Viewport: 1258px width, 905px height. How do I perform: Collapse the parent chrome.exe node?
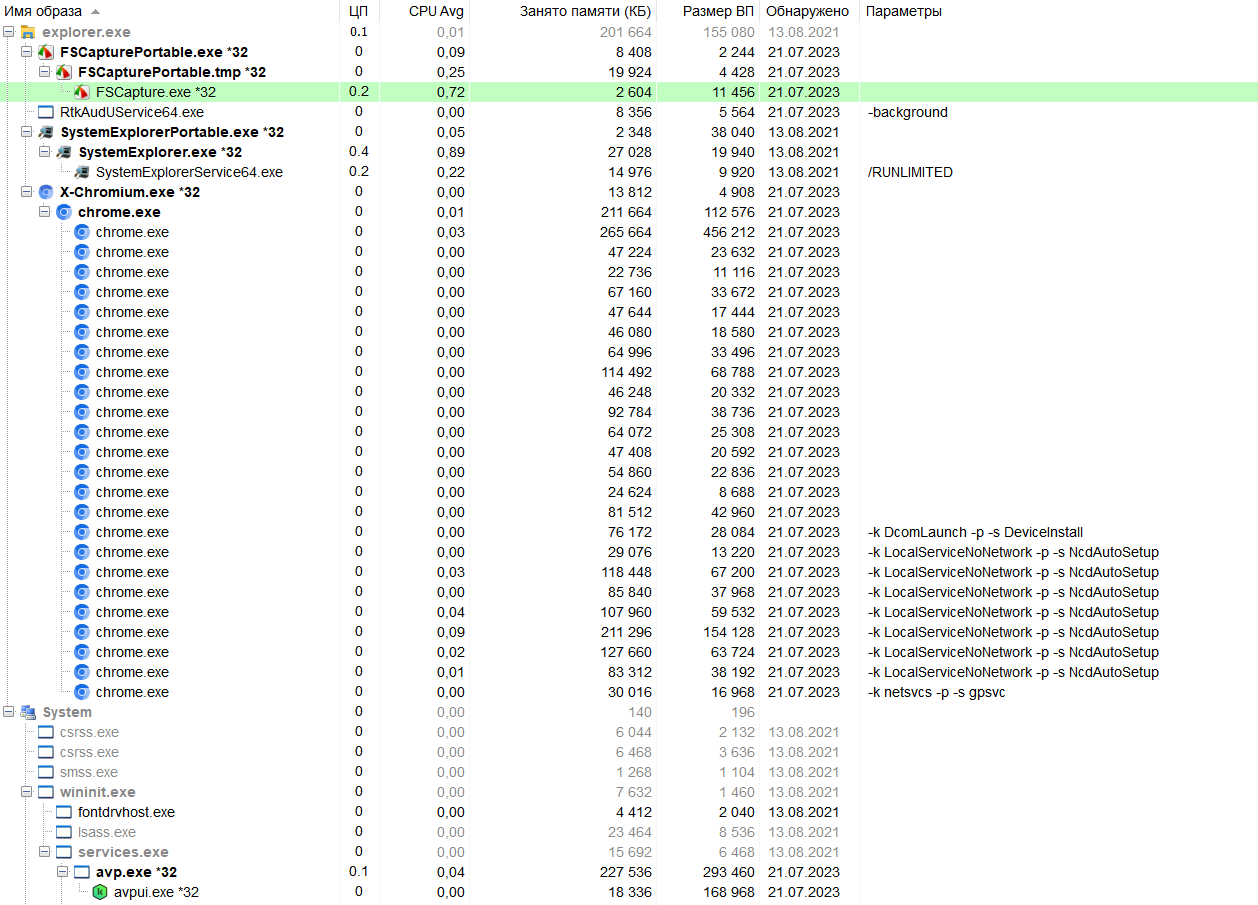(45, 212)
